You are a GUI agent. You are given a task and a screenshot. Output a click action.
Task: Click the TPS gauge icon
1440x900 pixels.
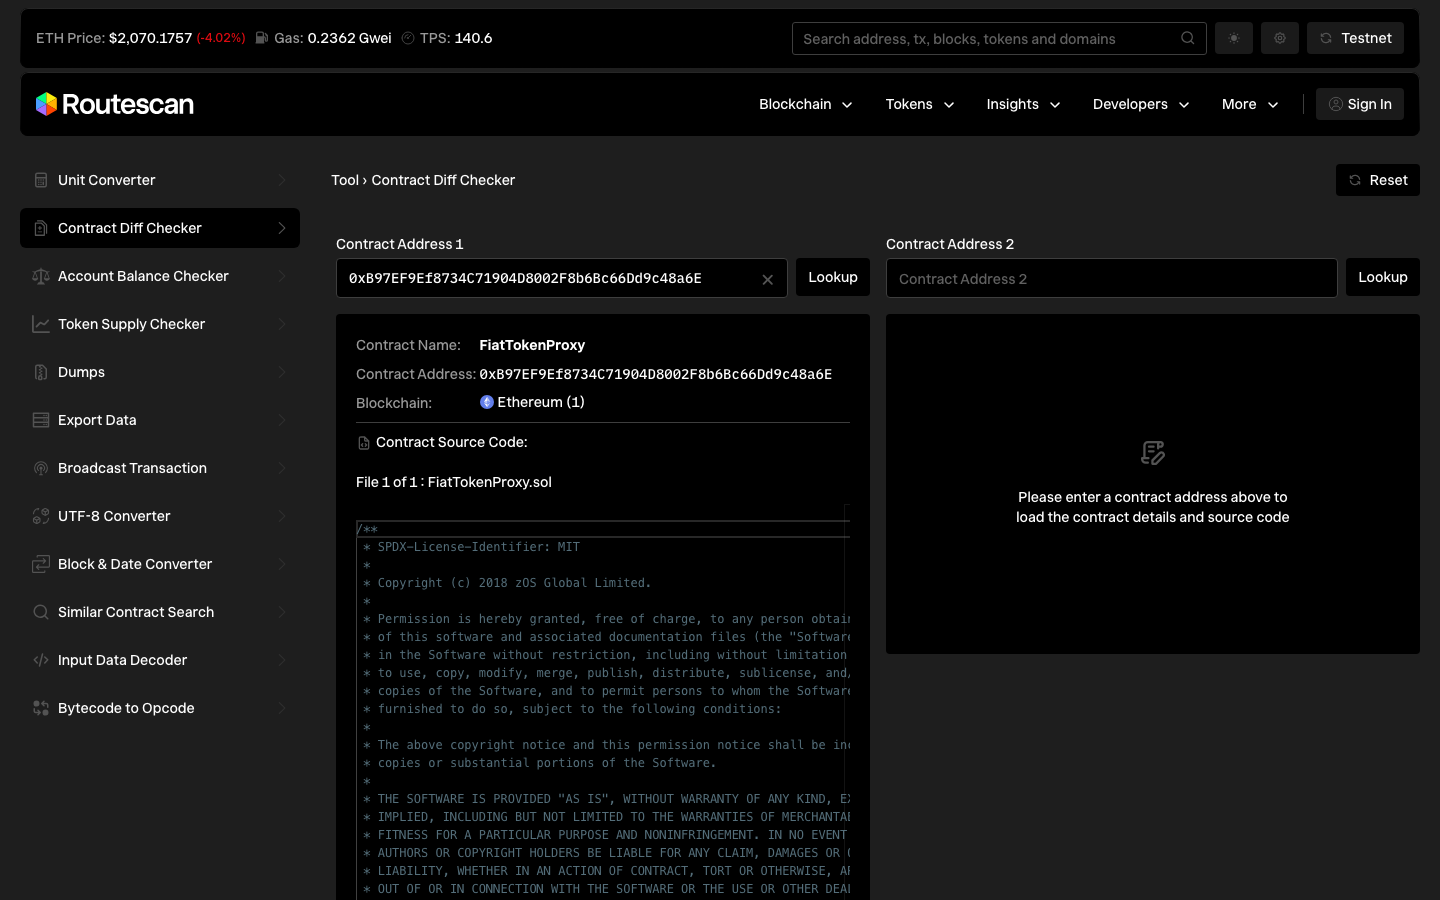tap(408, 38)
